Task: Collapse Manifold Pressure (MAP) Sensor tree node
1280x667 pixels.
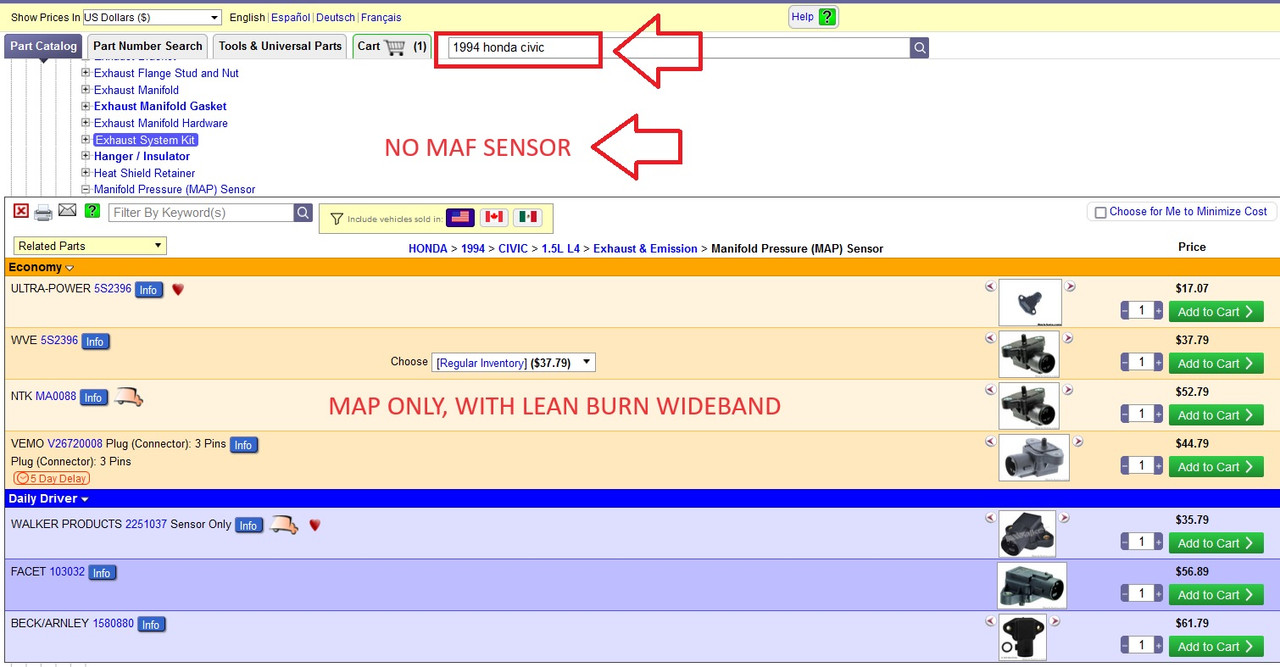Action: pyautogui.click(x=85, y=189)
